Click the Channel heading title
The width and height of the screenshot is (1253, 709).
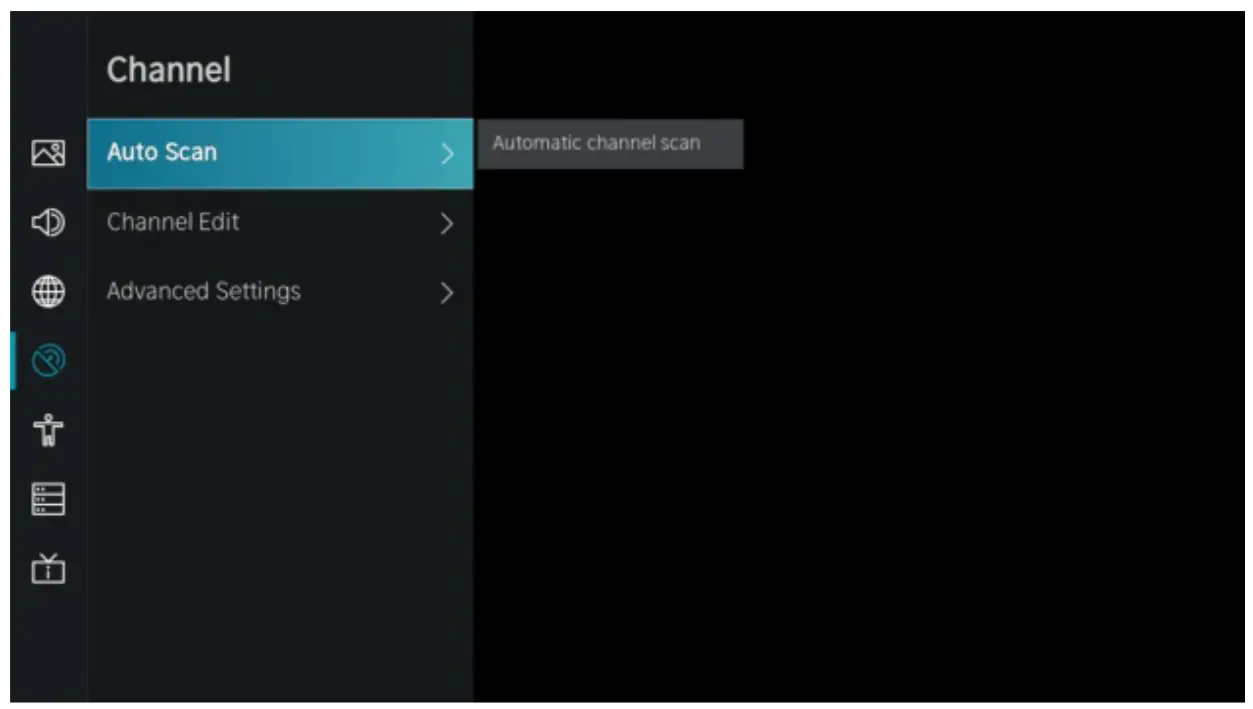[x=169, y=70]
